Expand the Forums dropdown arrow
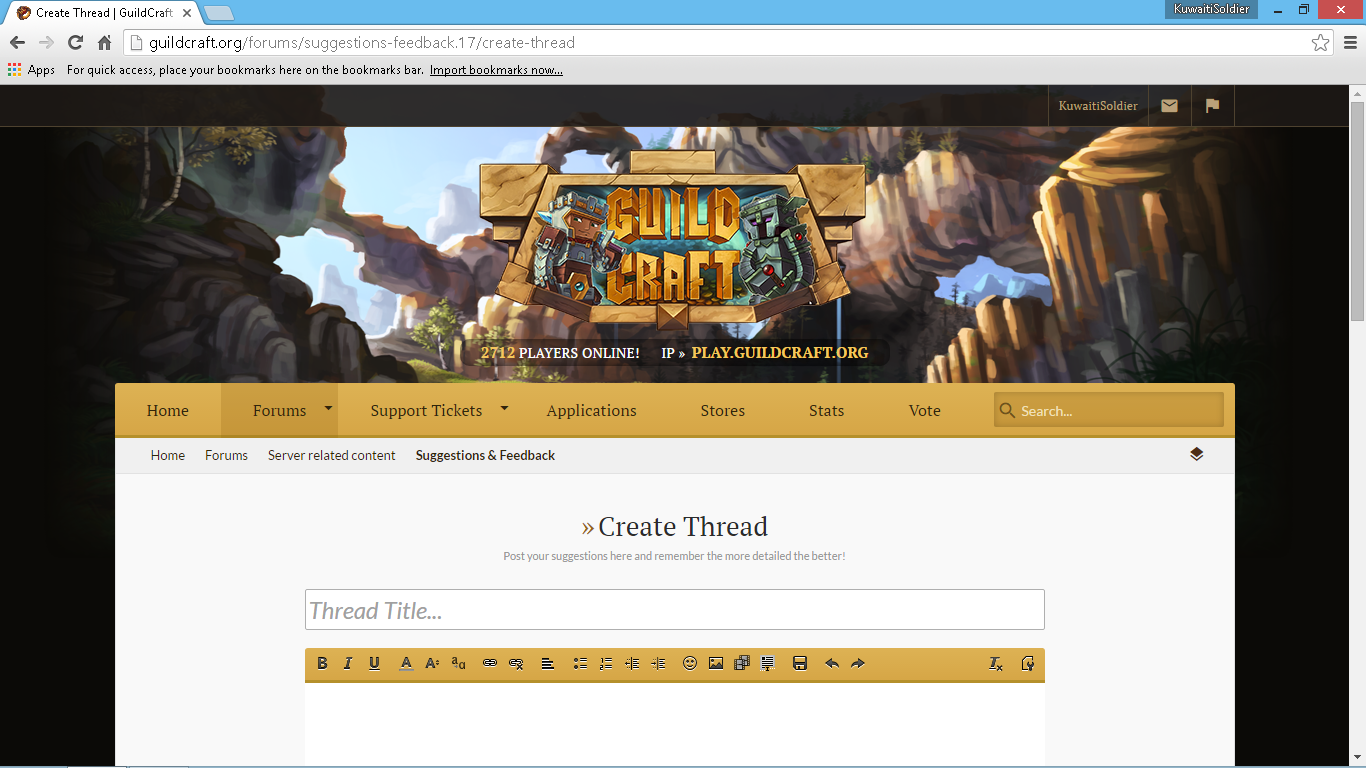The image size is (1366, 768). point(327,408)
